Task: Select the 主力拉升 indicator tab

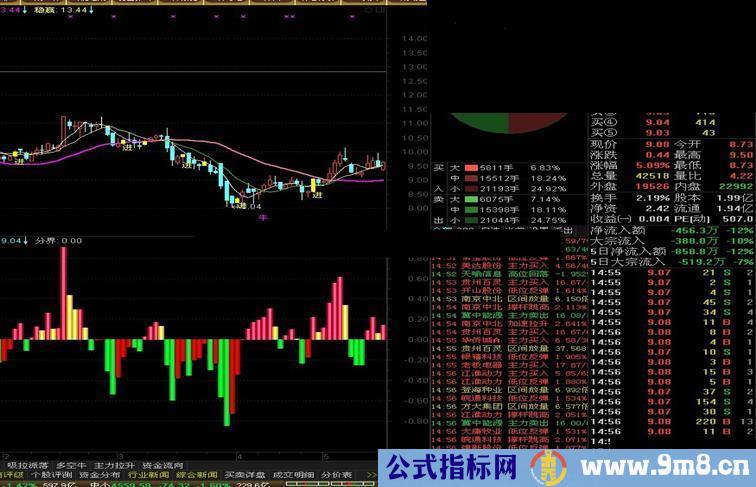Action: coord(114,465)
